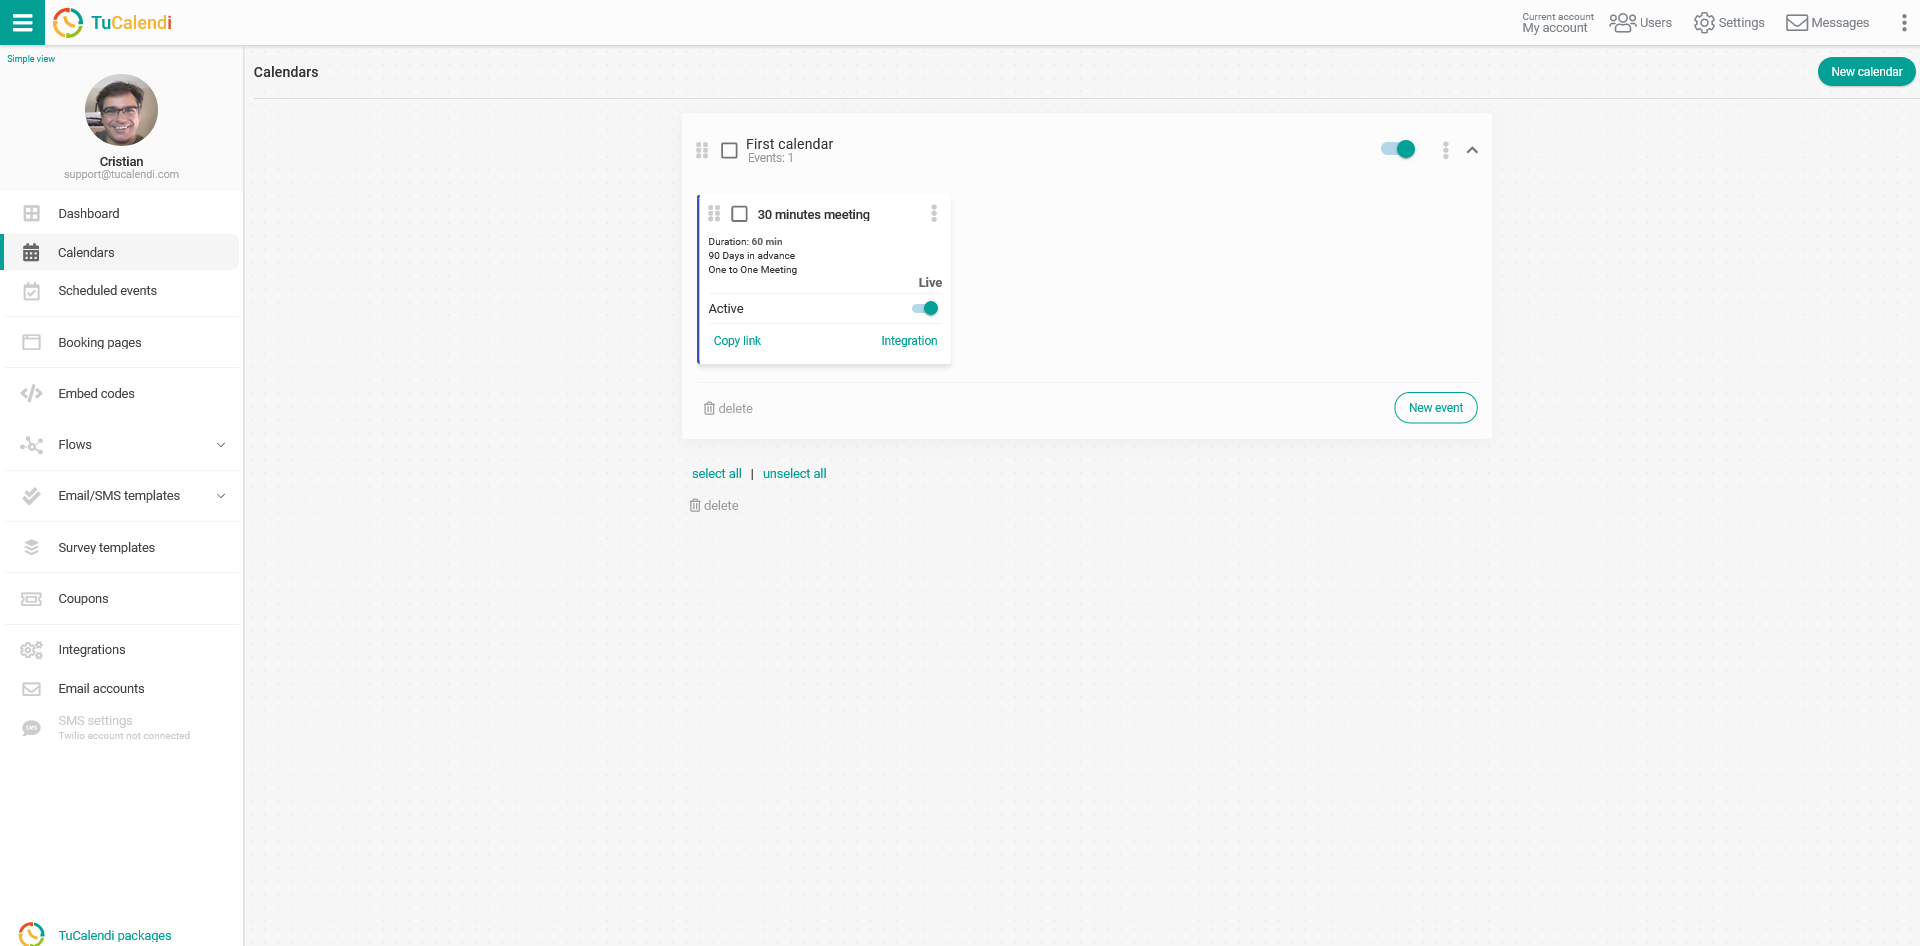Expand the Flows section
The height and width of the screenshot is (946, 1920).
coord(221,444)
